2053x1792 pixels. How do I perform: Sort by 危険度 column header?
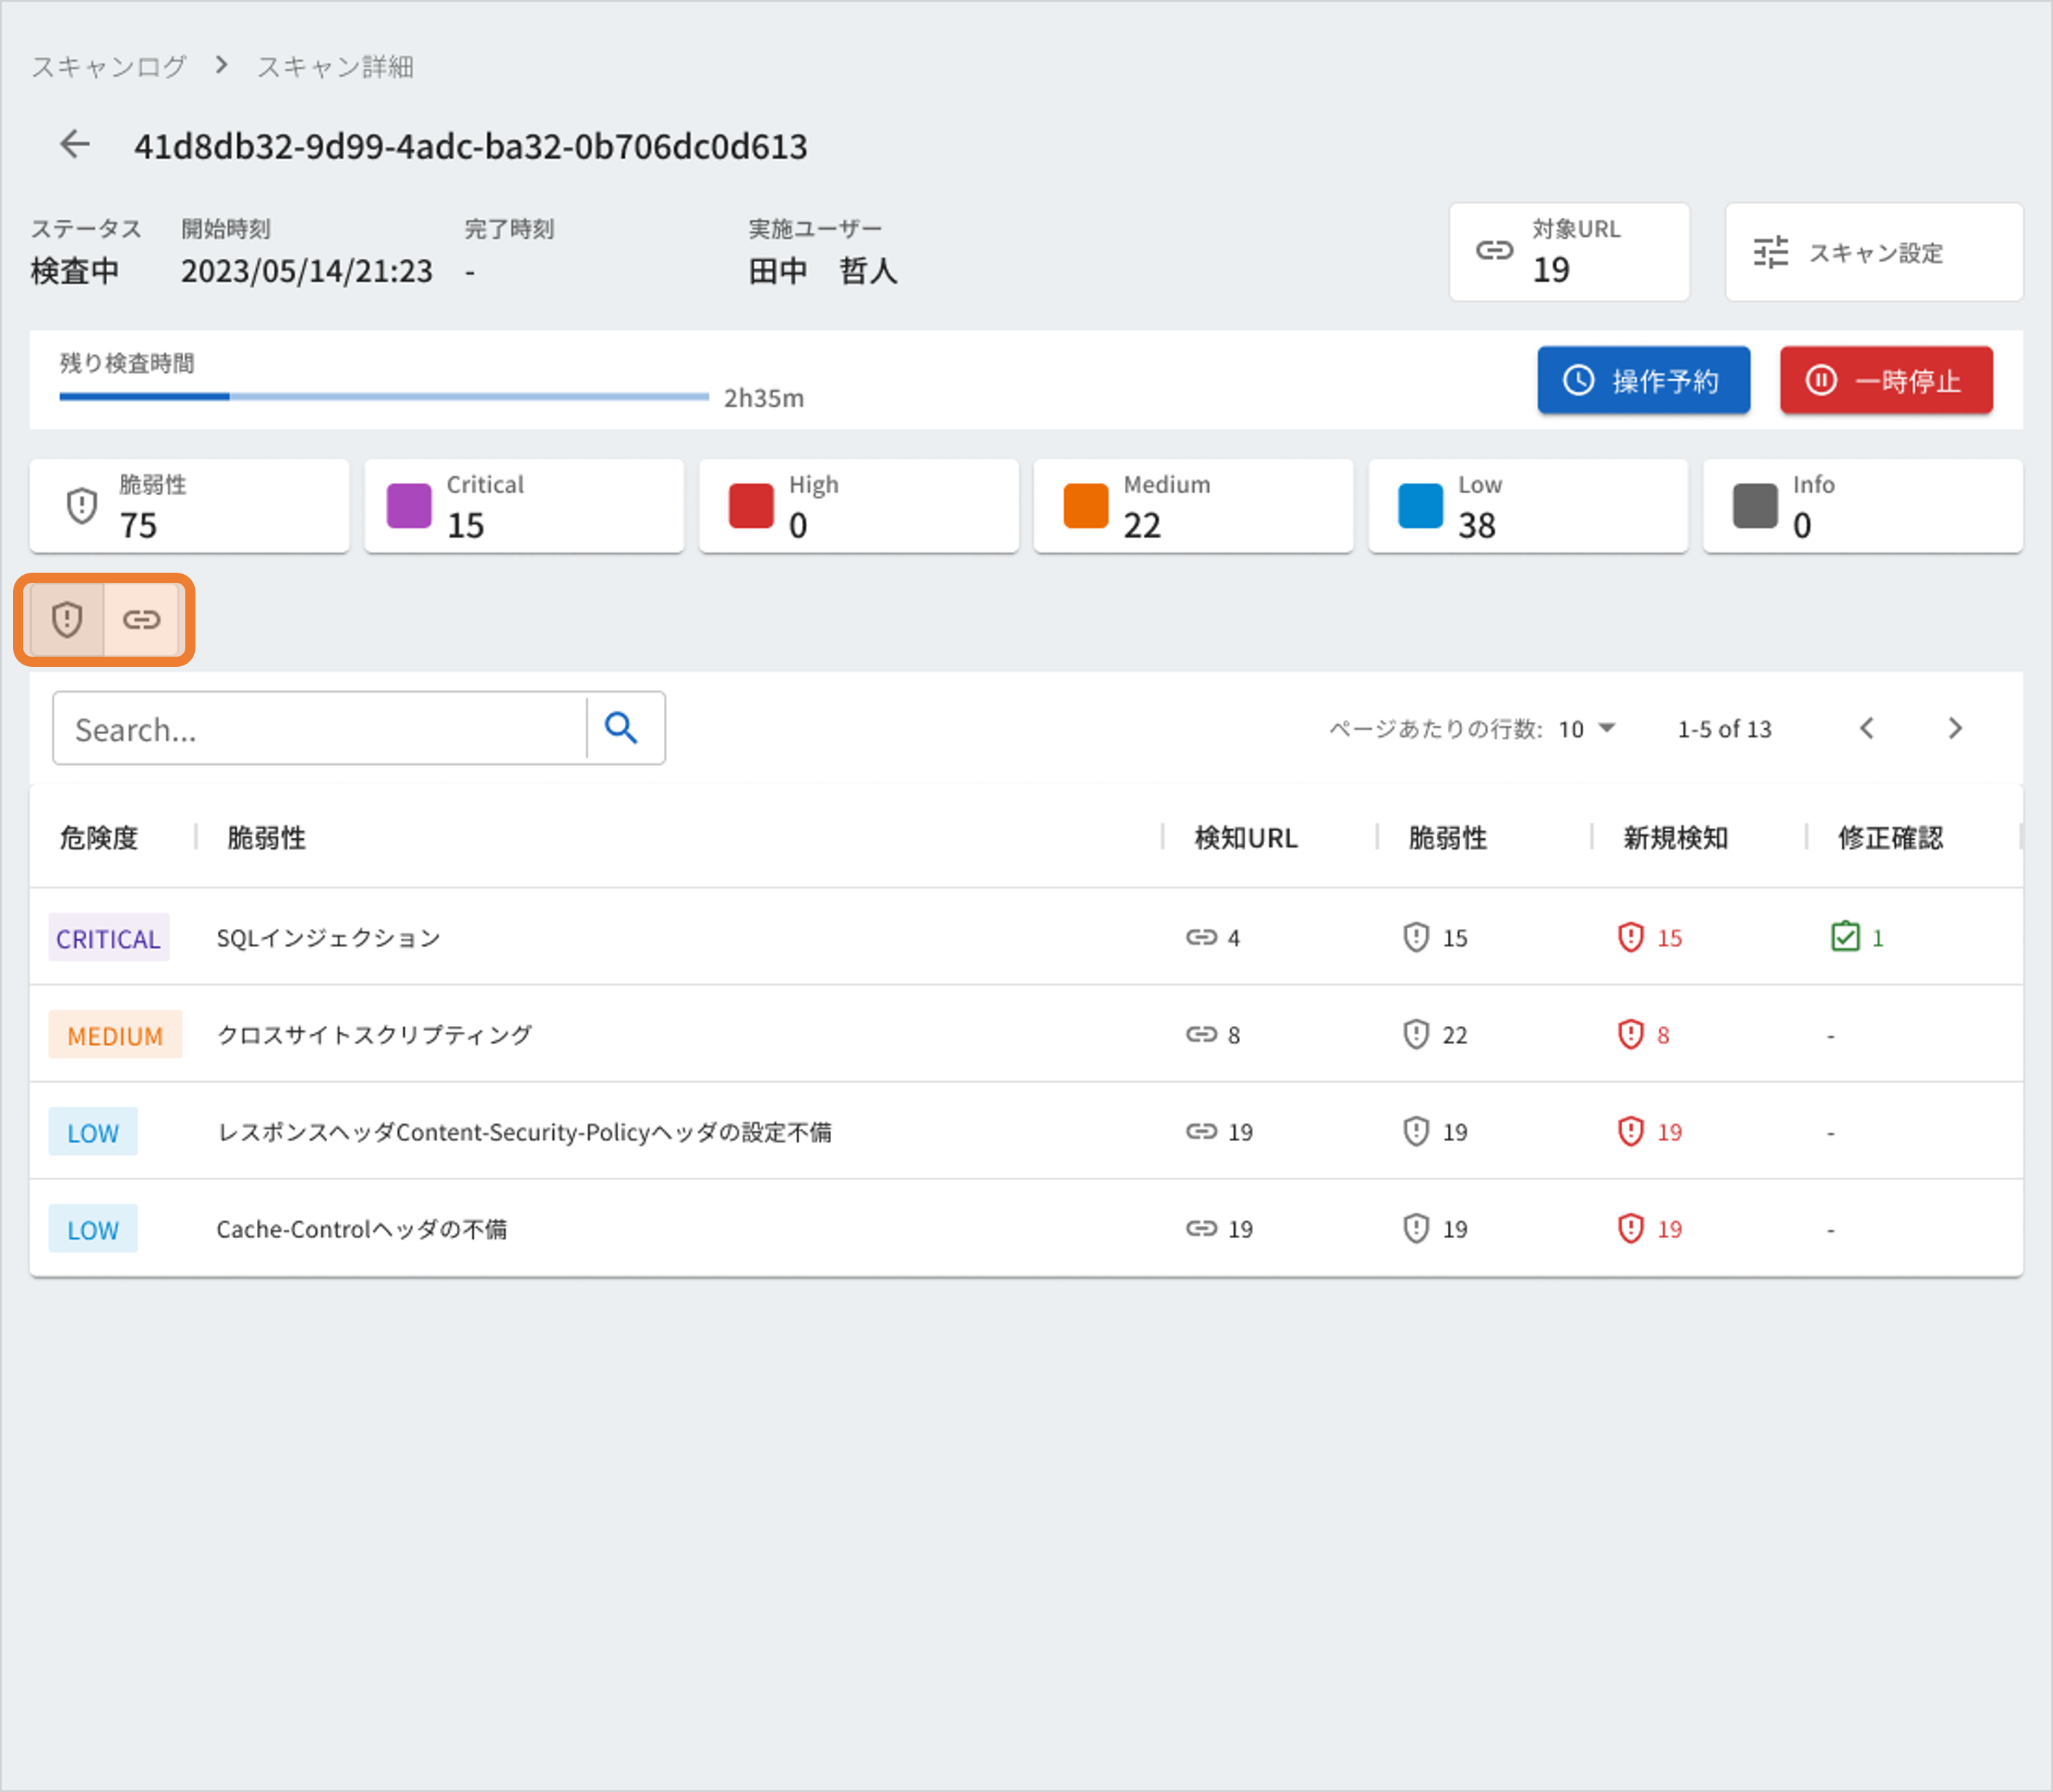pyautogui.click(x=99, y=838)
